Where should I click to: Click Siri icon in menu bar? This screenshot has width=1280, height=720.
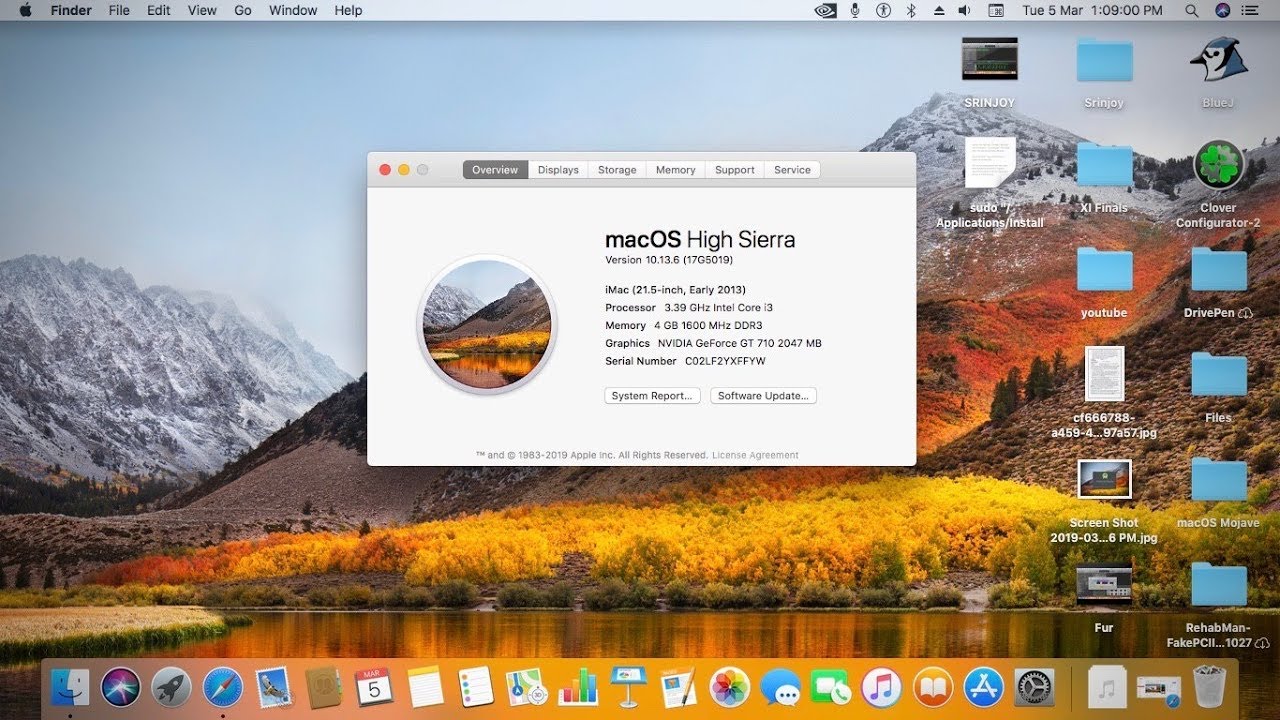click(x=1223, y=10)
